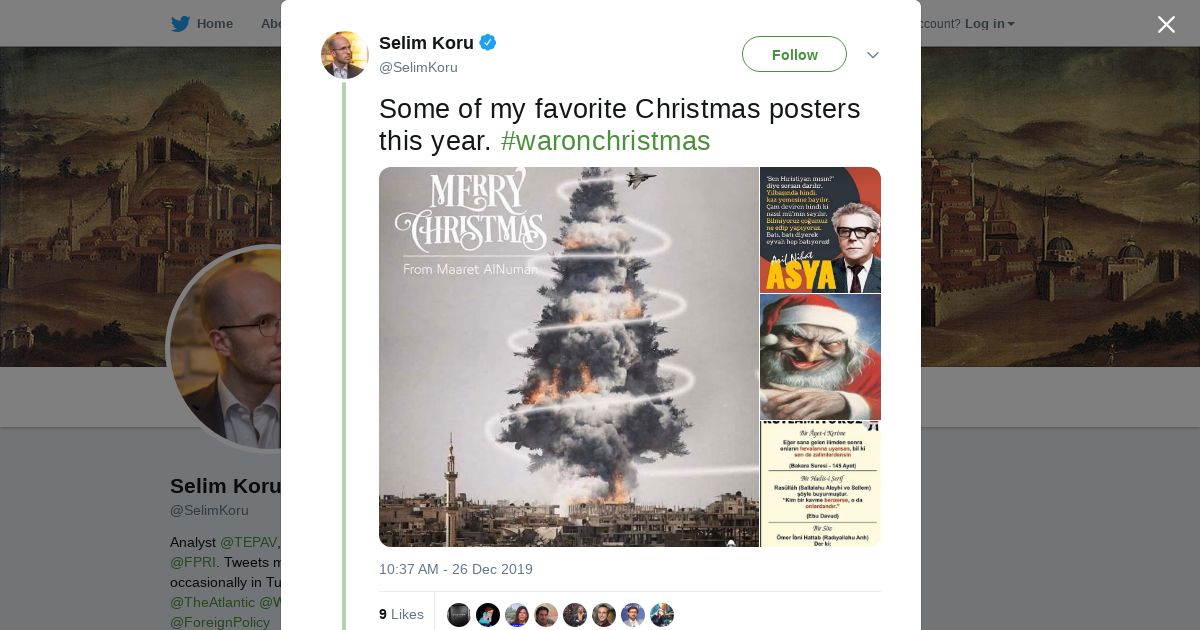Open the @TEPAV profile link
This screenshot has height=630, width=1200.
click(x=248, y=542)
